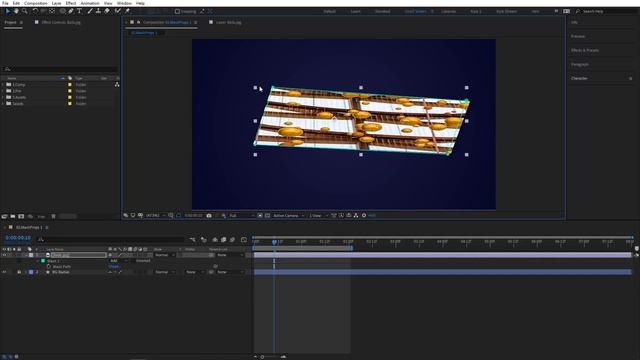Select the Brush tool
This screenshot has height=360, width=640.
pos(90,11)
